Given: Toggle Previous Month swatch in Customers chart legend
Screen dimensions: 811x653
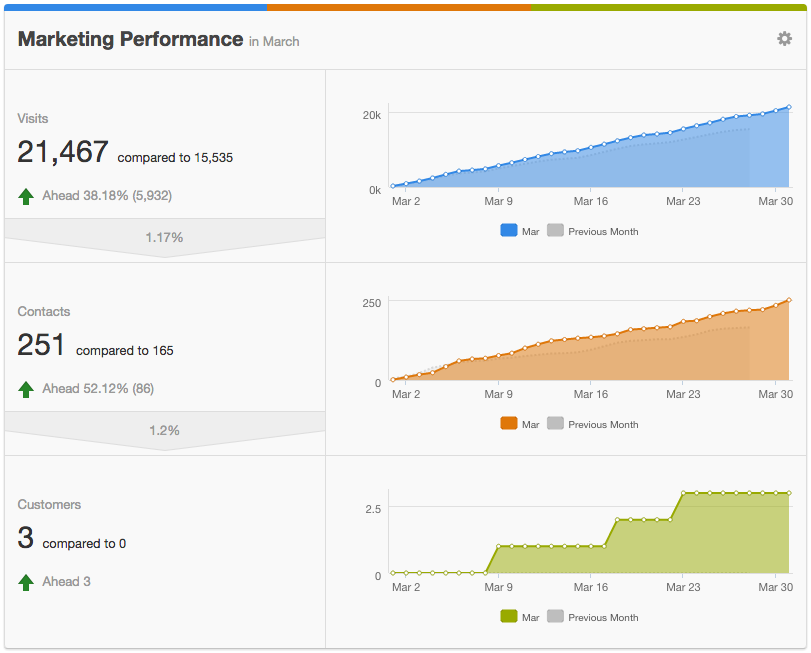Looking at the screenshot, I should tap(555, 616).
